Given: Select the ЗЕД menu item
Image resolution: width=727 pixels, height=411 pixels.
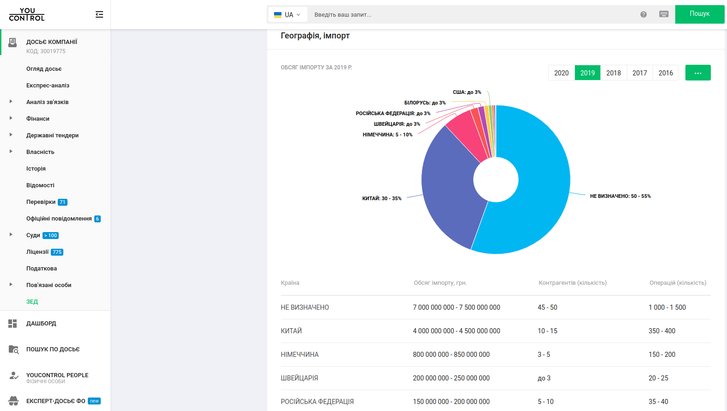Looking at the screenshot, I should [x=32, y=302].
